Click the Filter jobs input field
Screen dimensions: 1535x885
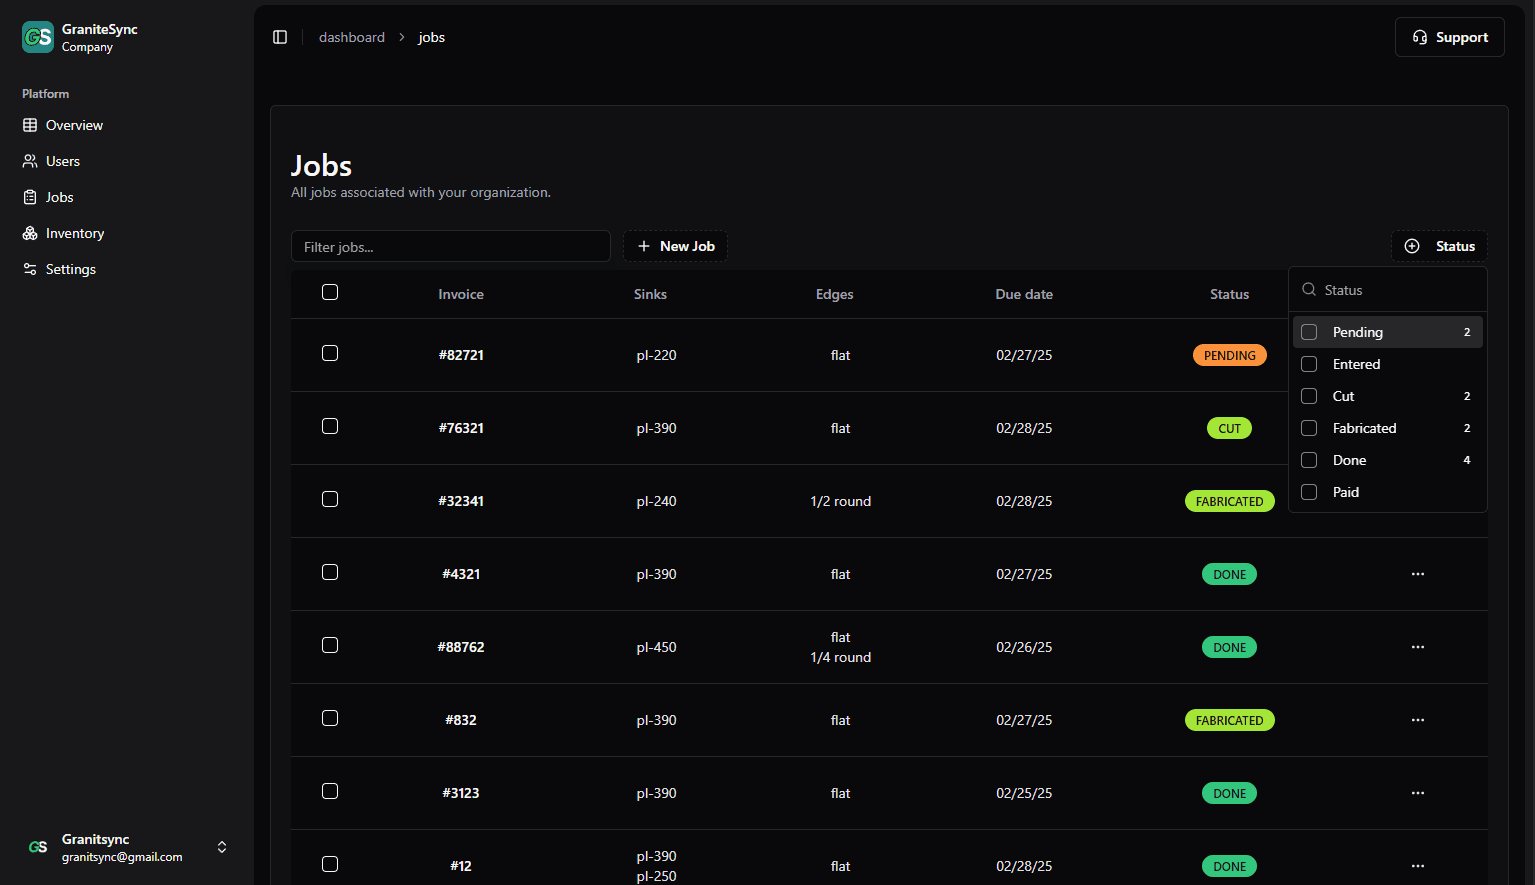pos(450,246)
